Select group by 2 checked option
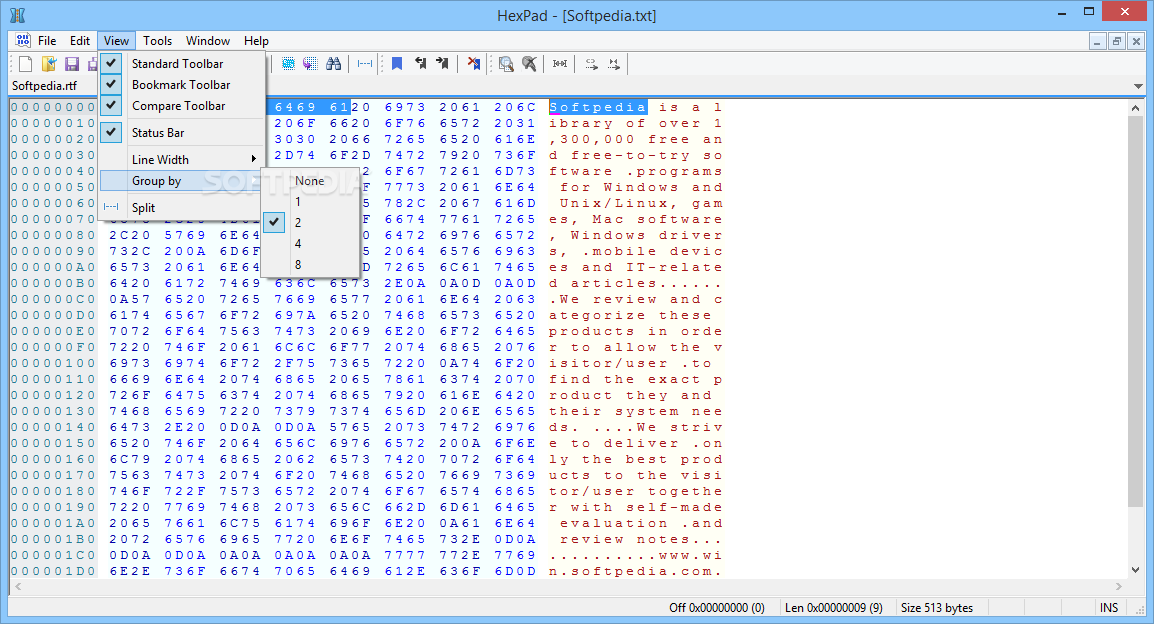This screenshot has height=624, width=1154. 311,222
